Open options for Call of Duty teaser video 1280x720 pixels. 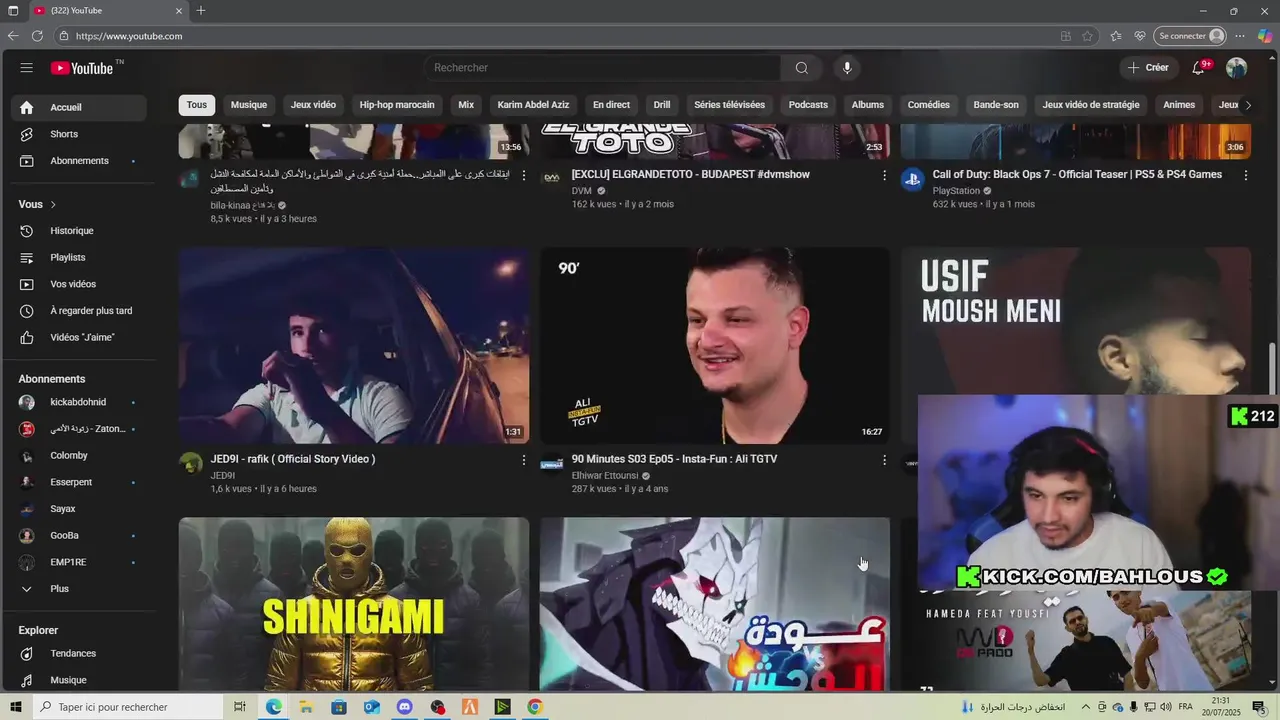[x=1245, y=175]
